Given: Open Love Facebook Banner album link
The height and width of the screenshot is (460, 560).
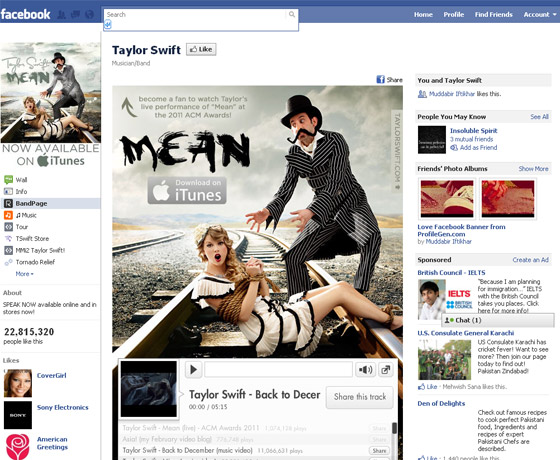Looking at the screenshot, I should (x=461, y=230).
